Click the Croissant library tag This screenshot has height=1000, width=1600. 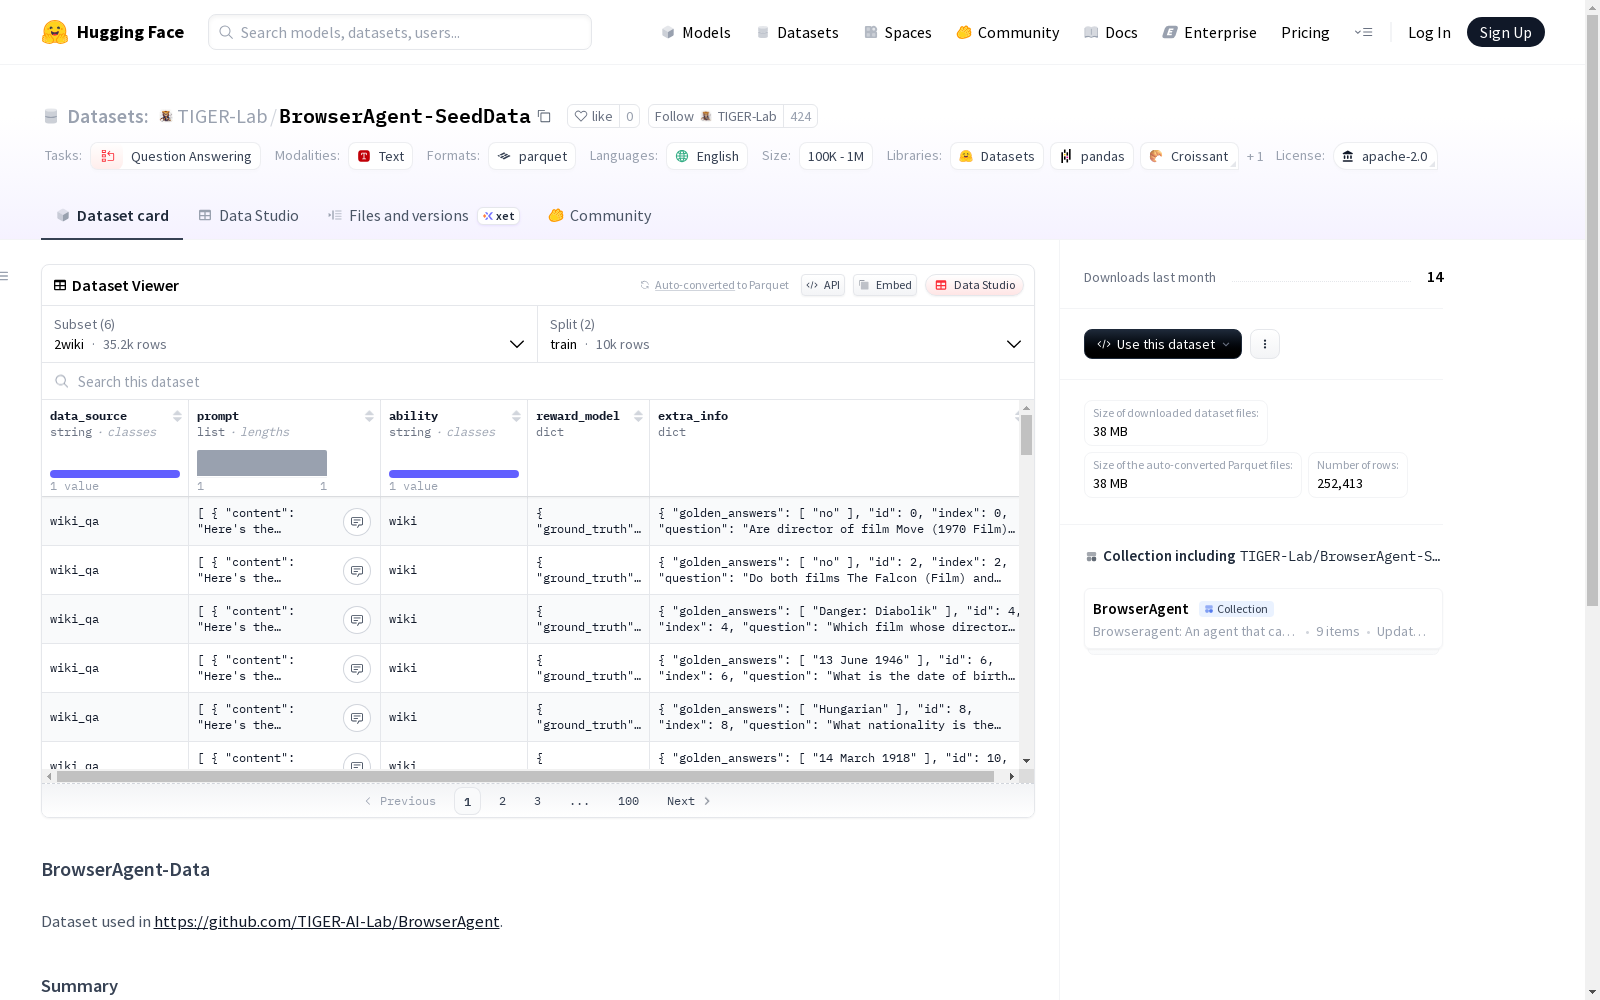pyautogui.click(x=1189, y=156)
